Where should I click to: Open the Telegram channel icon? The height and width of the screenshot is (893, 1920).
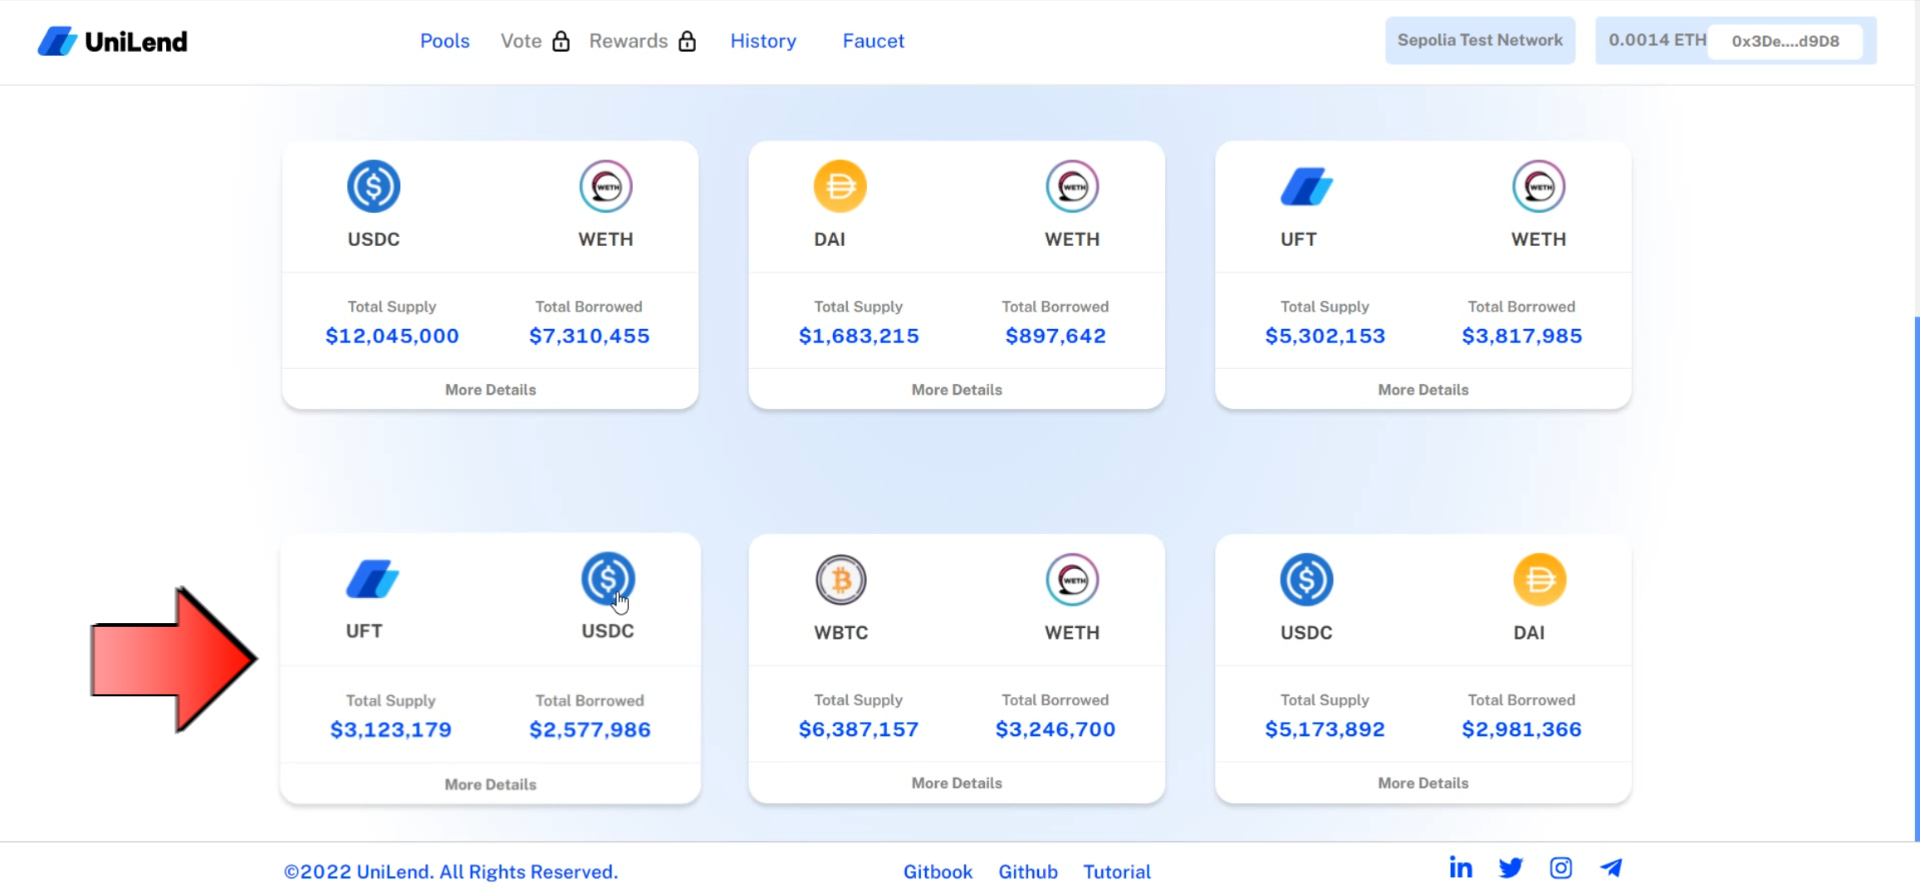1611,868
